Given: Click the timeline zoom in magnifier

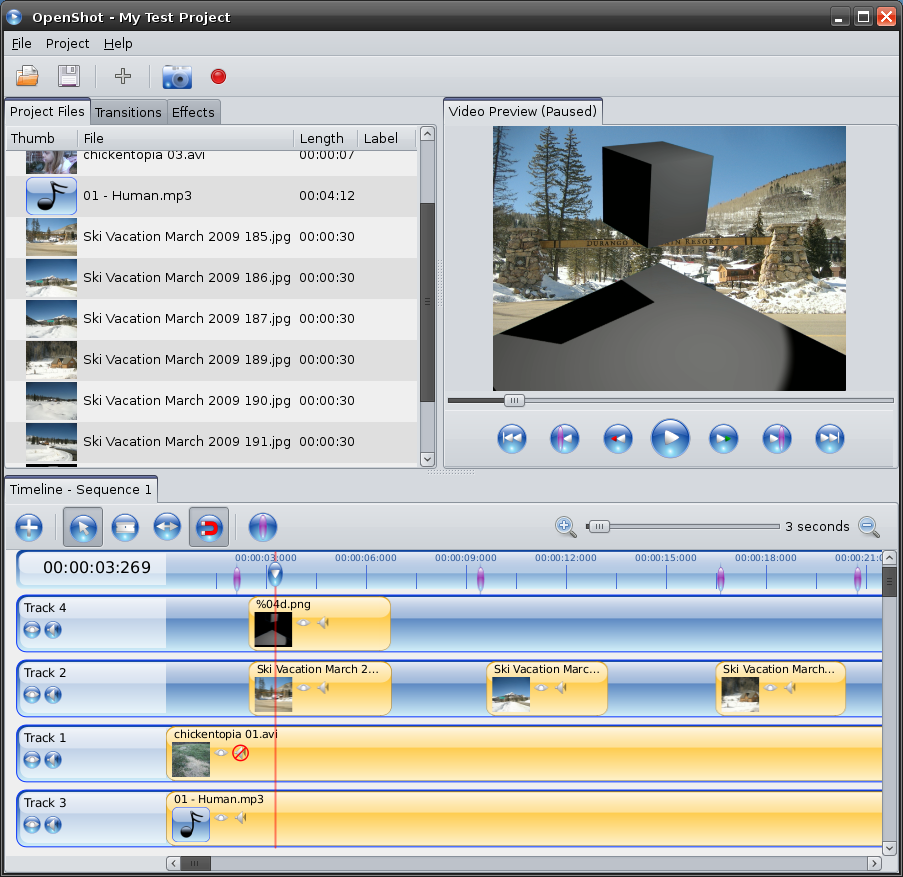Looking at the screenshot, I should tap(565, 526).
